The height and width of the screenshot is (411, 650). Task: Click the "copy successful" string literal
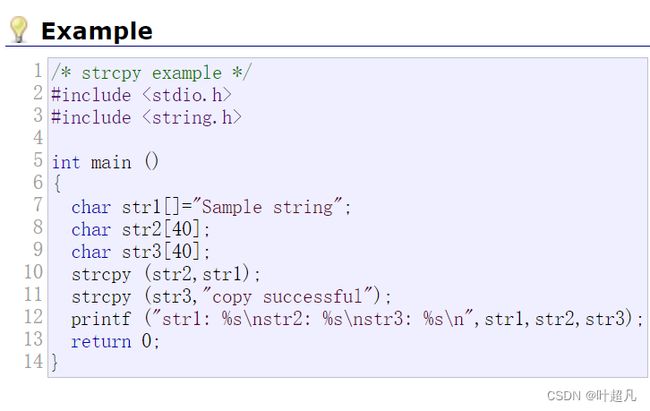289,296
